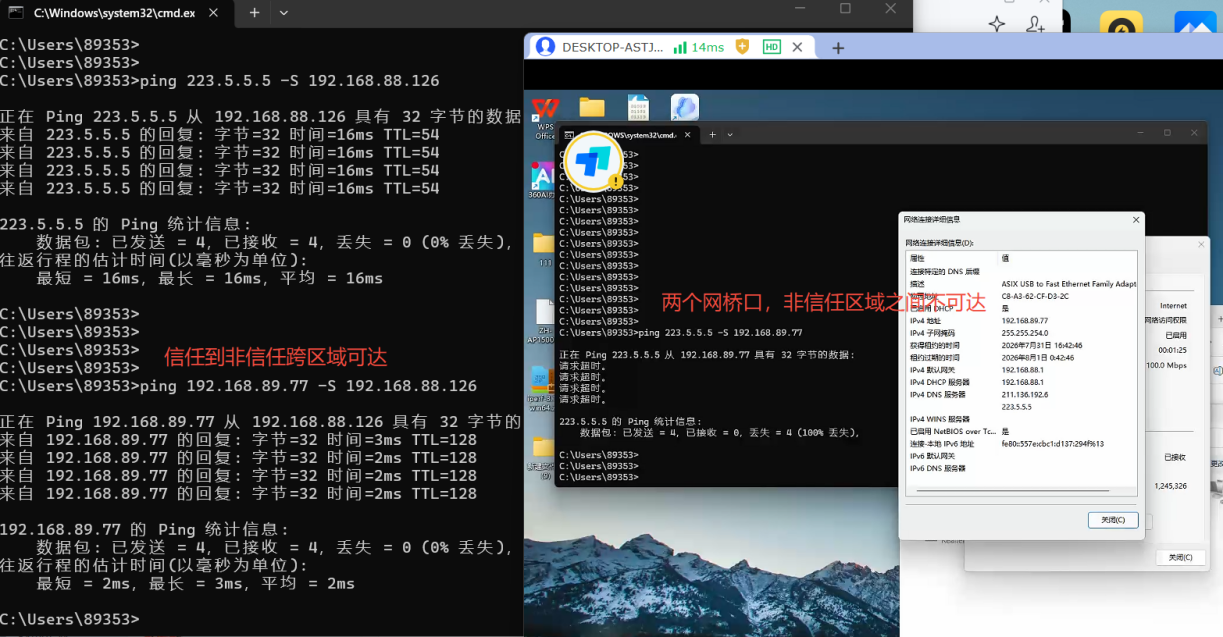The height and width of the screenshot is (637, 1223).
Task: Check the 14ms latency signal indicator
Action: pyautogui.click(x=699, y=47)
